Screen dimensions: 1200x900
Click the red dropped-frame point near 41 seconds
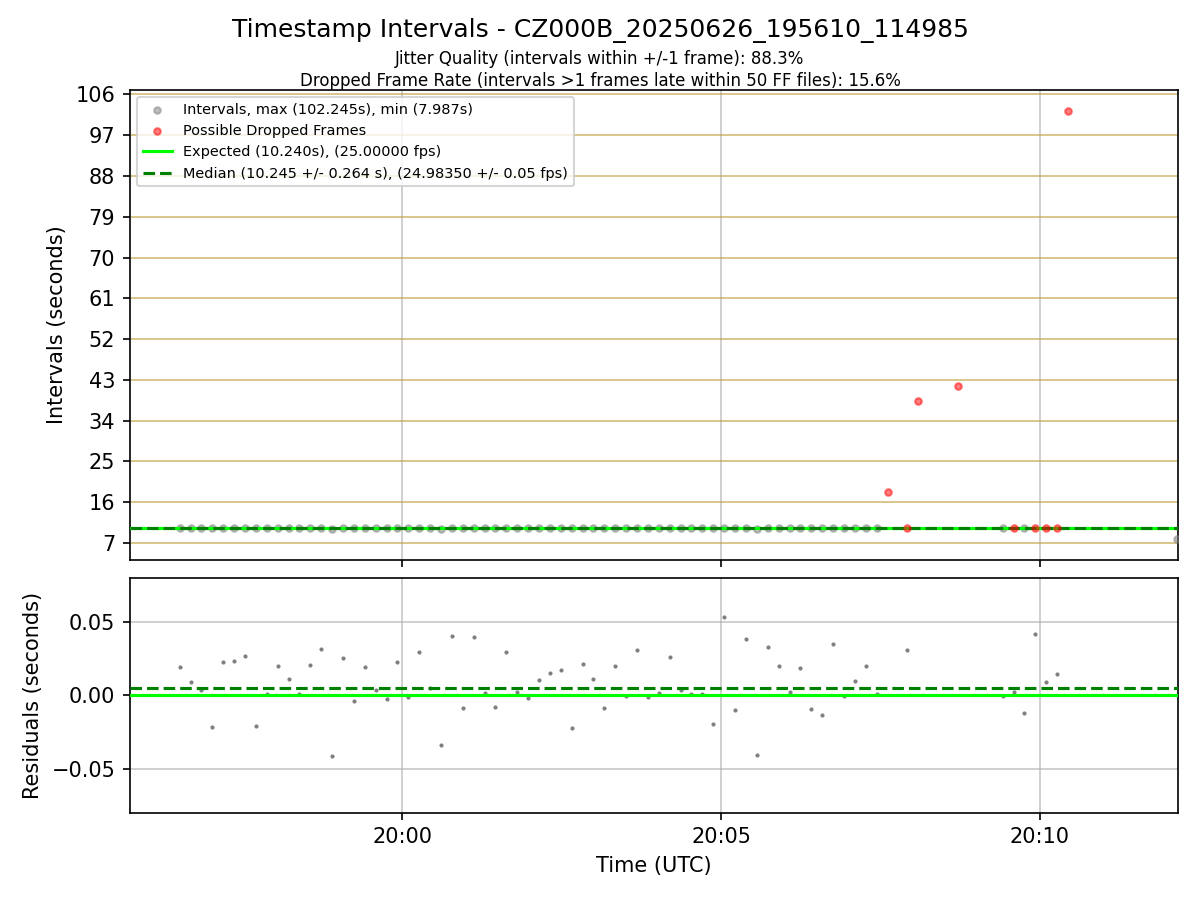[x=958, y=386]
